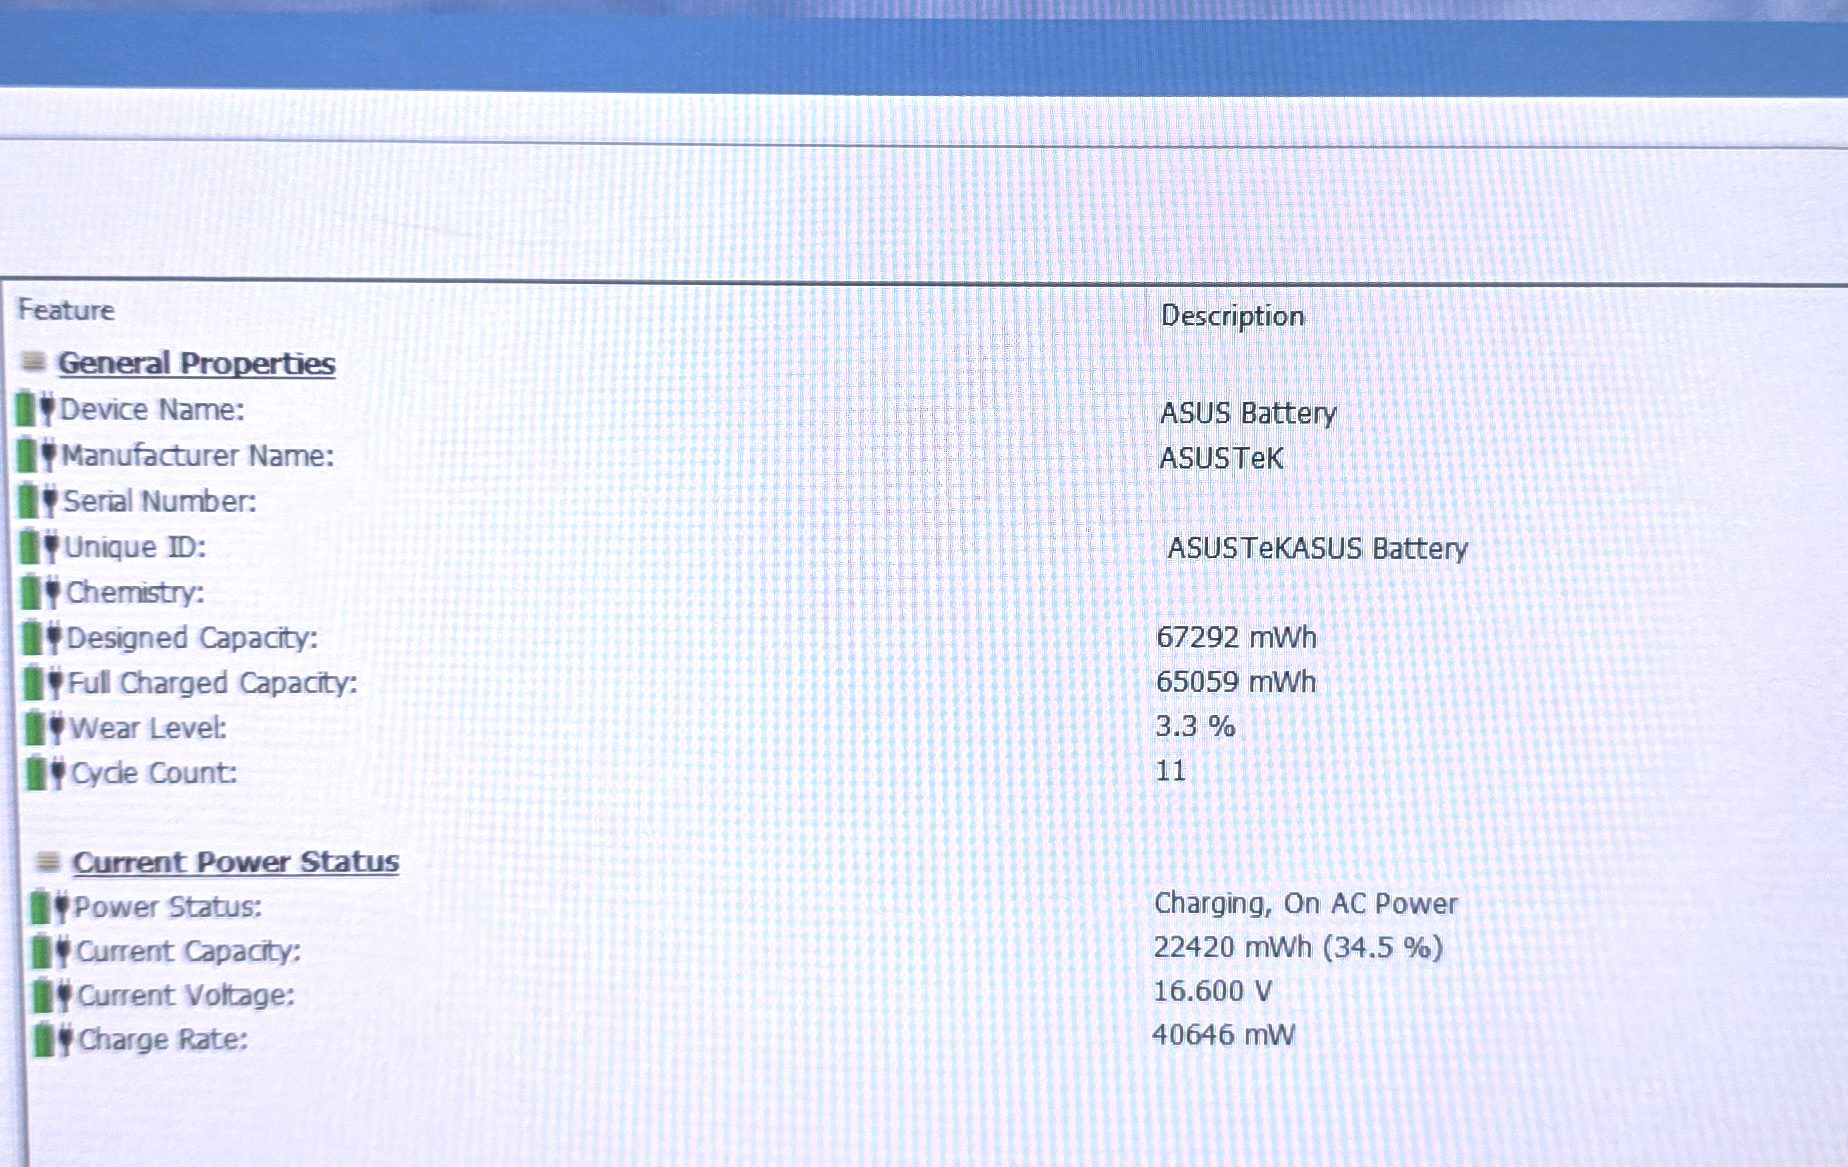Click the '67292 mWh' designed capacity value
Screen dimensions: 1848x1167
click(1236, 637)
